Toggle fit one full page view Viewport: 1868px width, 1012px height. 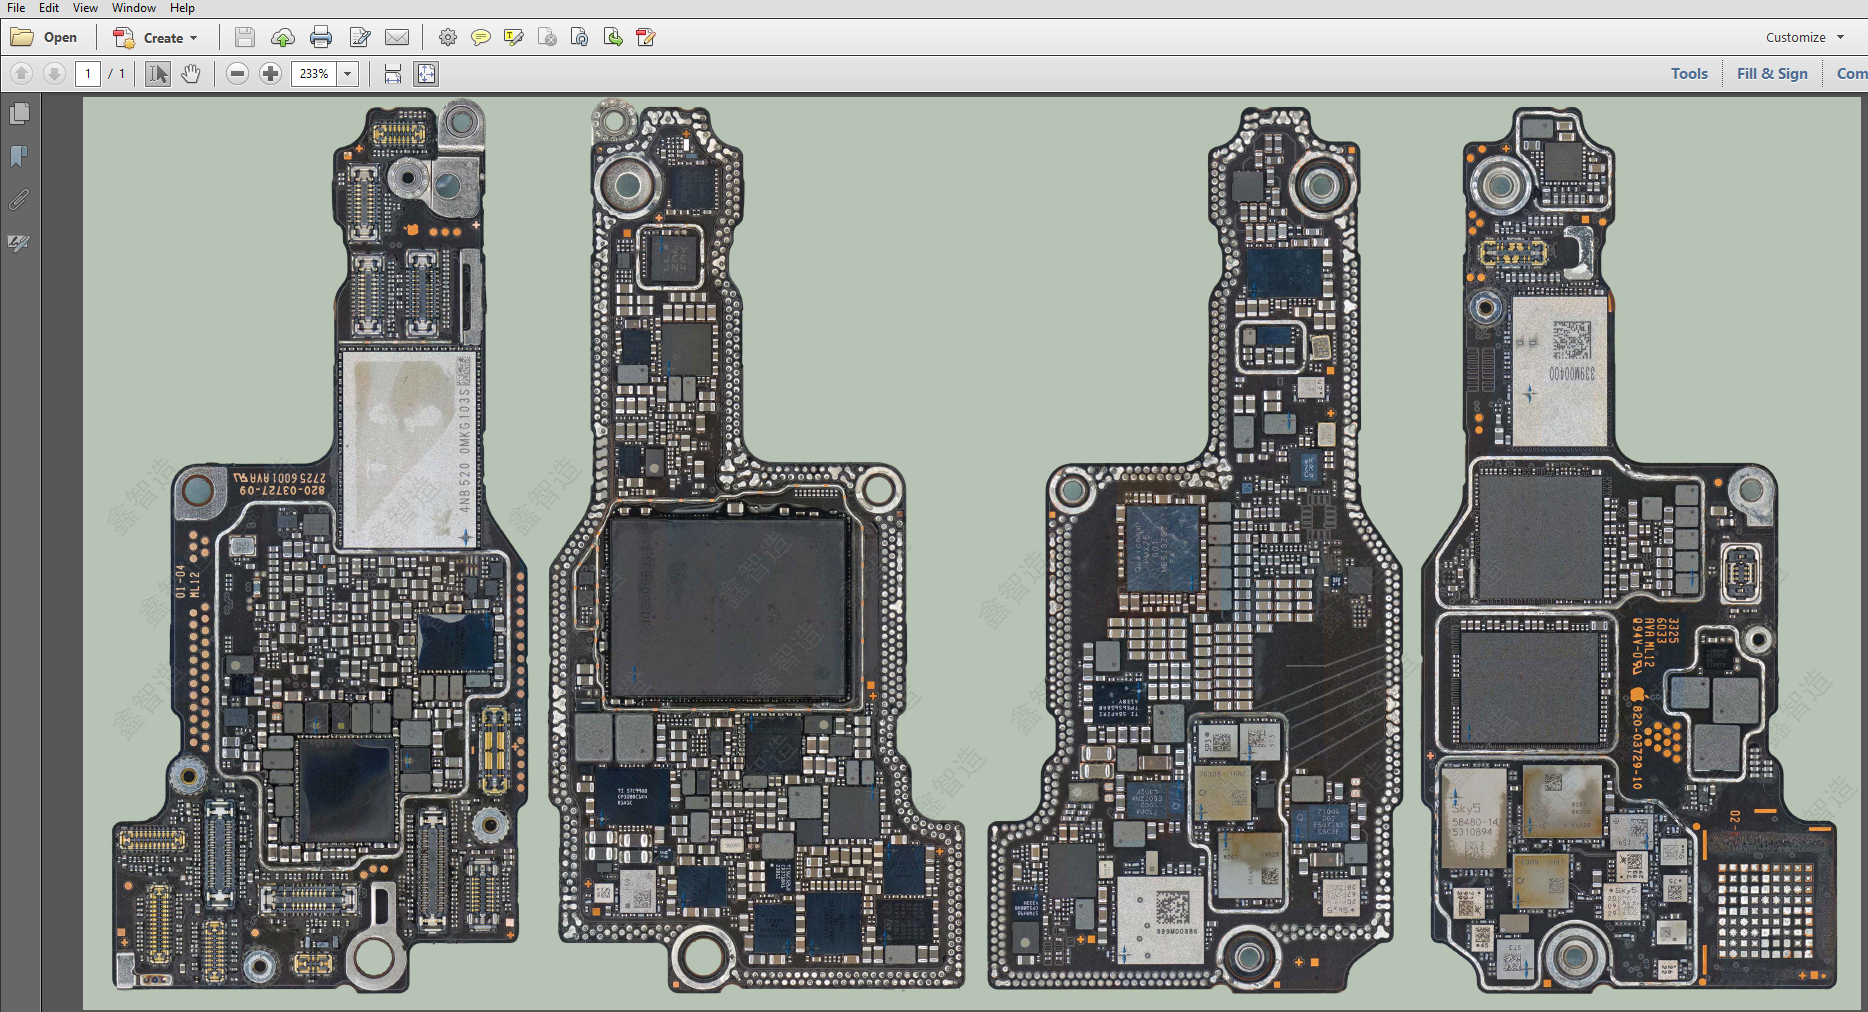click(x=427, y=74)
